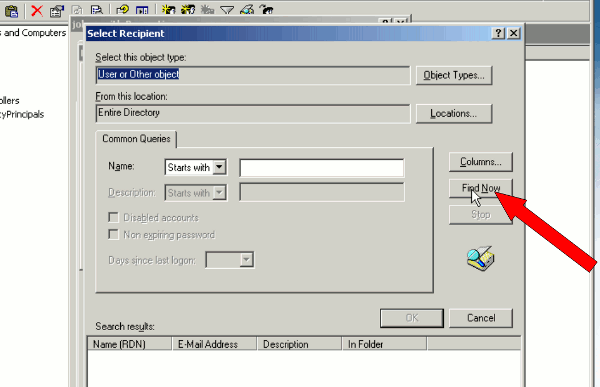Click the directory search magnifier icon below Stop

[481, 258]
